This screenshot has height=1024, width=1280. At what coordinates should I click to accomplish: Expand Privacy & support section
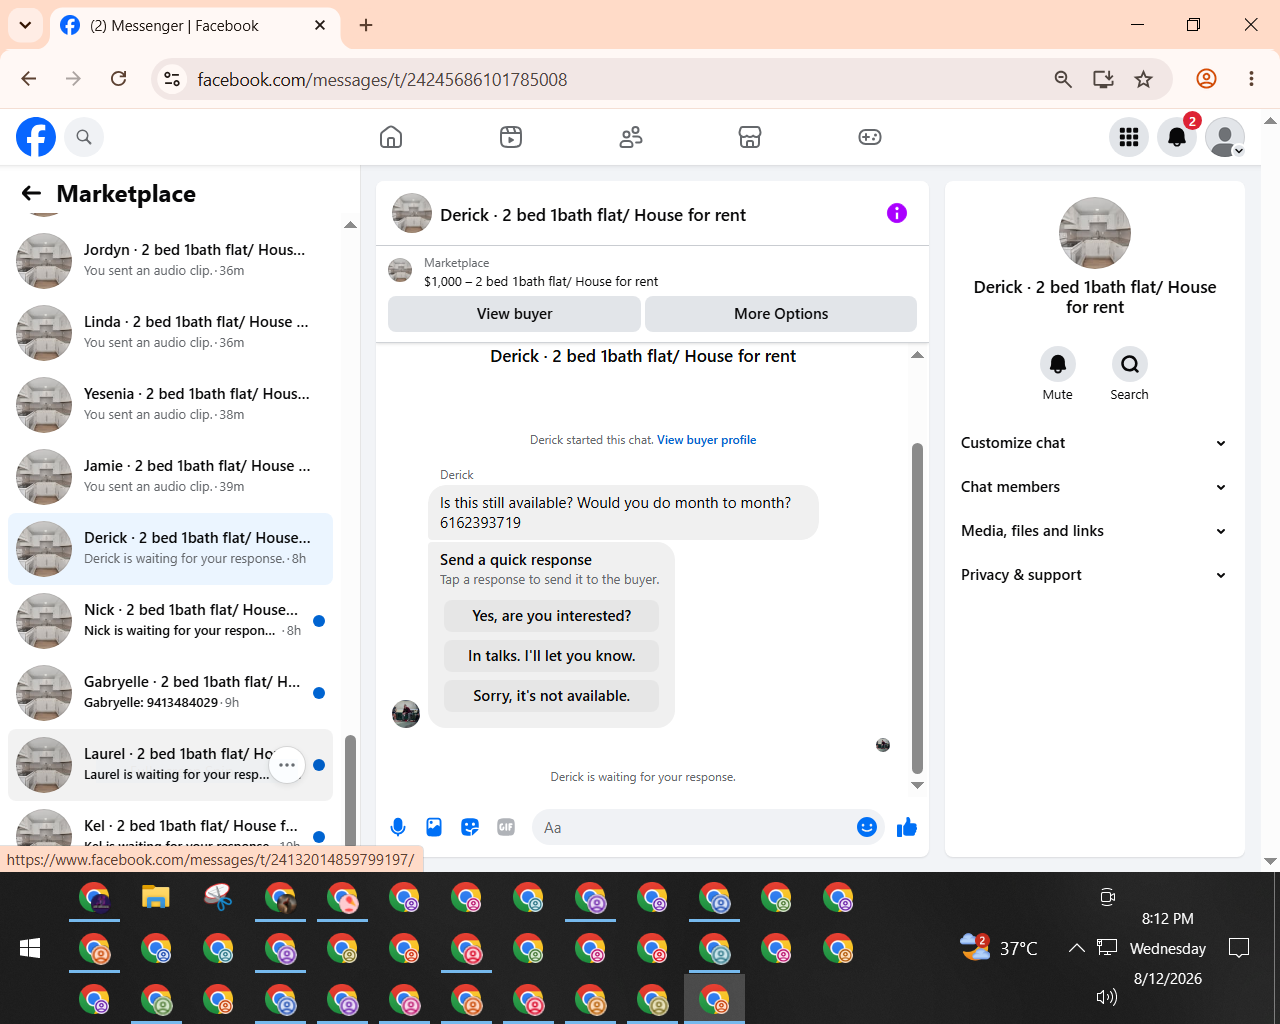pos(1094,575)
